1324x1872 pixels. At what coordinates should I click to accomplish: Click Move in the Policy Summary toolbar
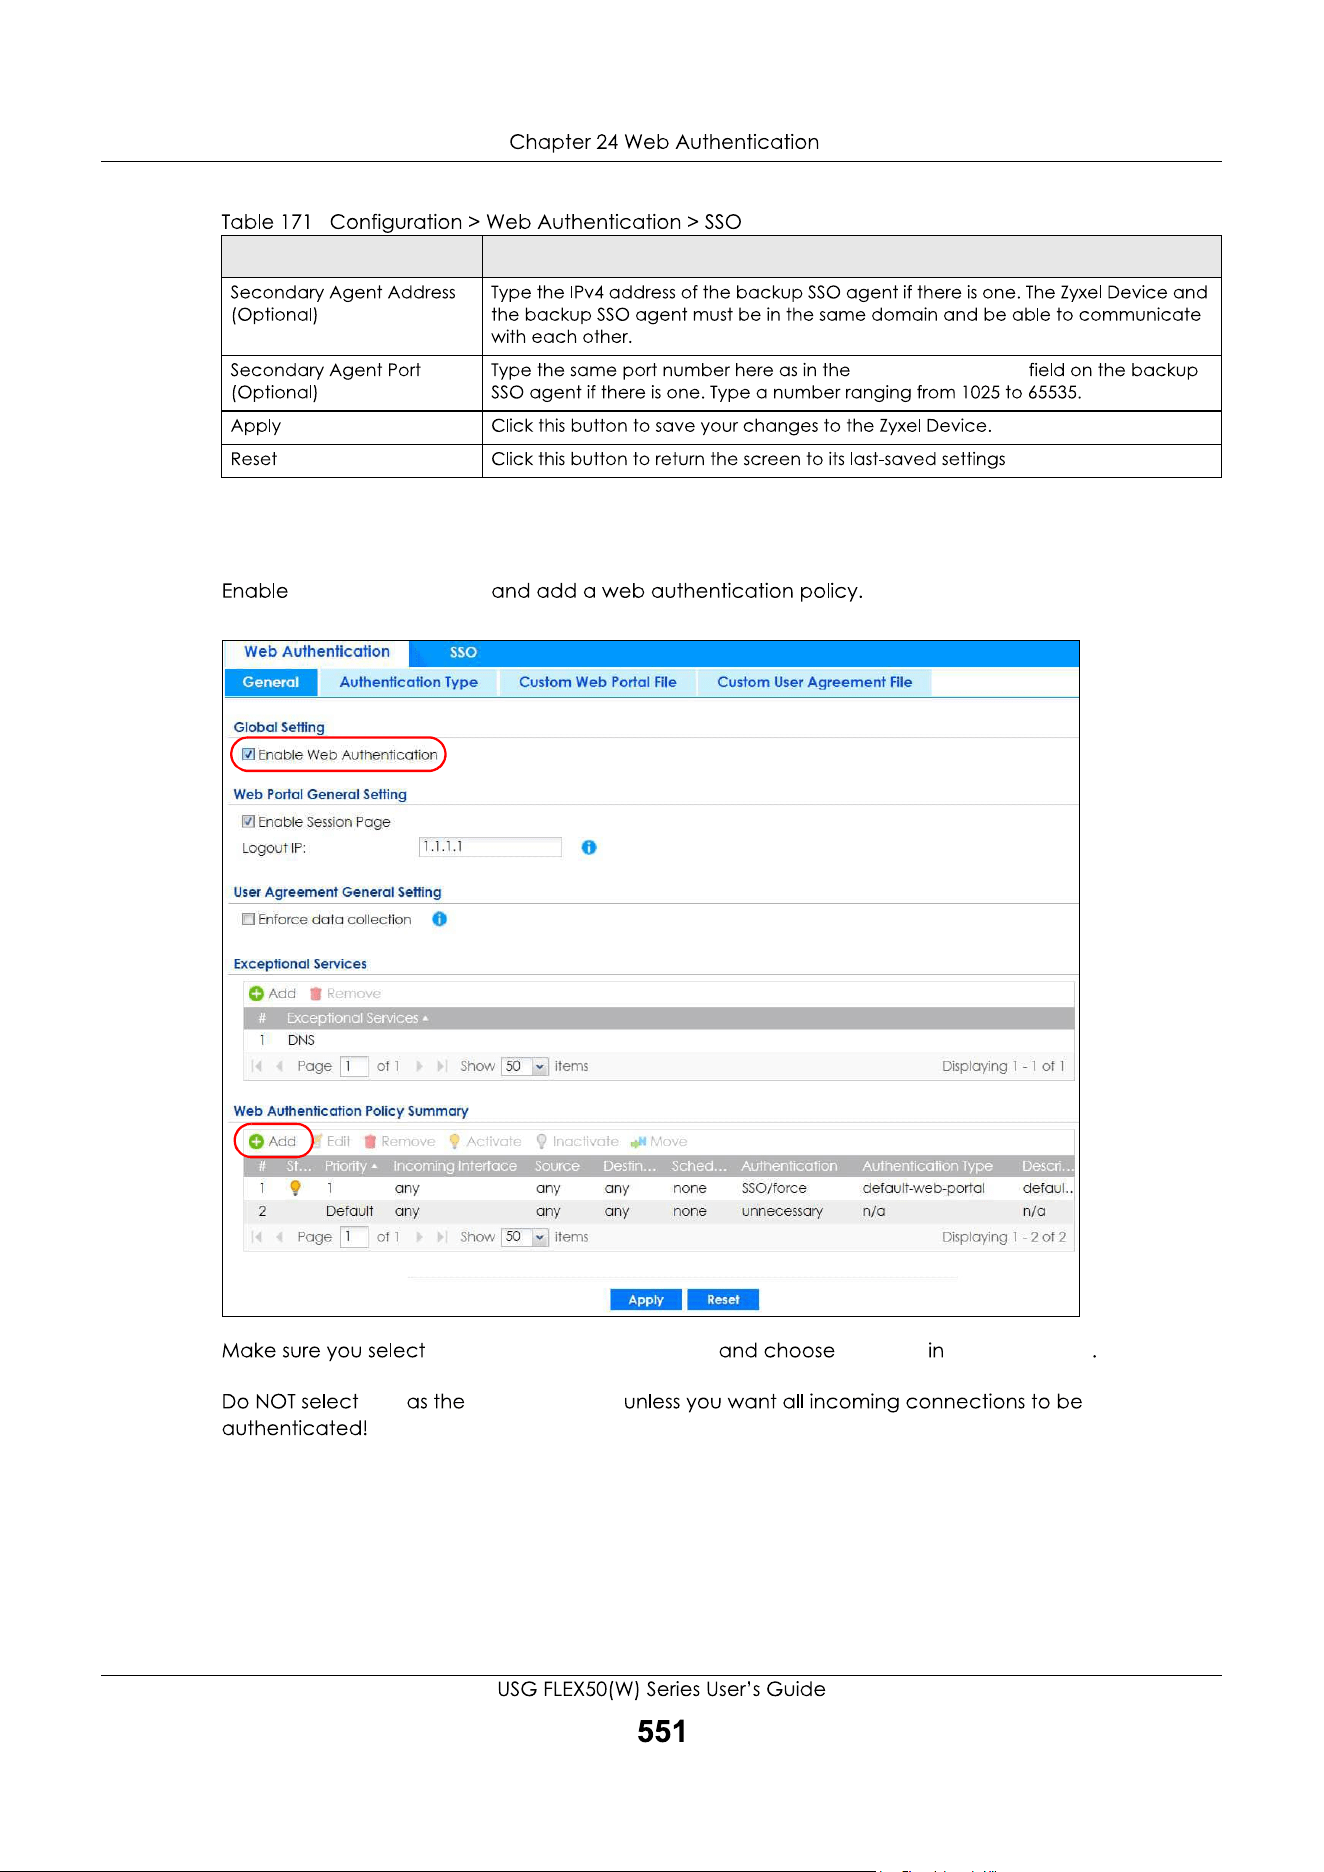pos(659,1141)
